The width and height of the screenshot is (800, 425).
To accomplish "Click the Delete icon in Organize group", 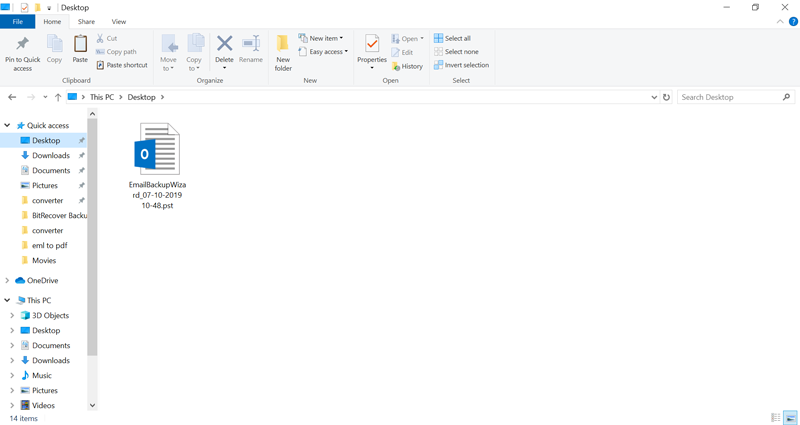I will point(224,48).
